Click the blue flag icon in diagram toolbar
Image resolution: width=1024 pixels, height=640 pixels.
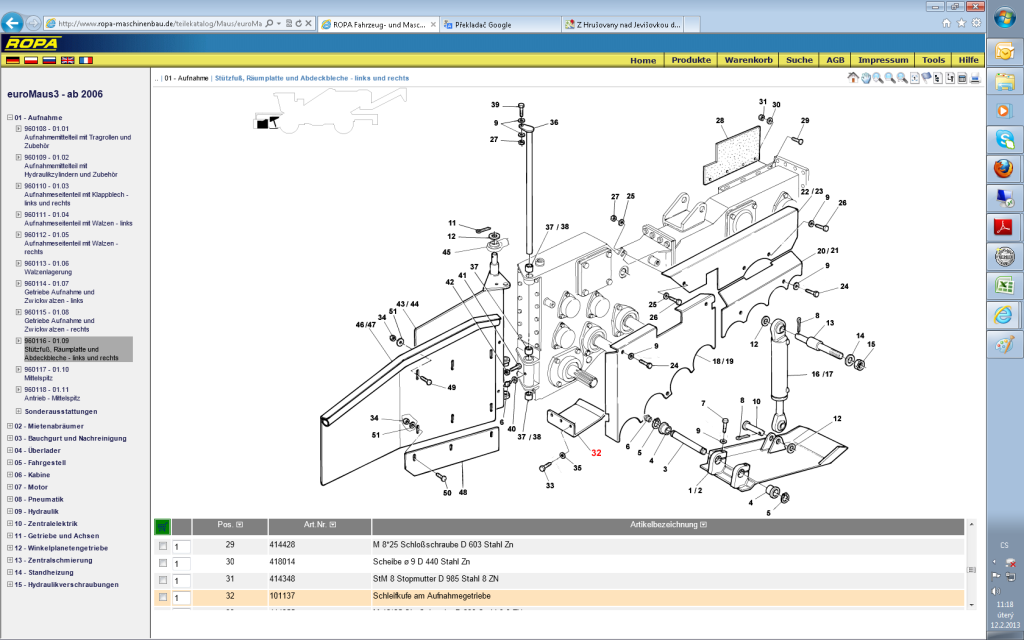[926, 78]
